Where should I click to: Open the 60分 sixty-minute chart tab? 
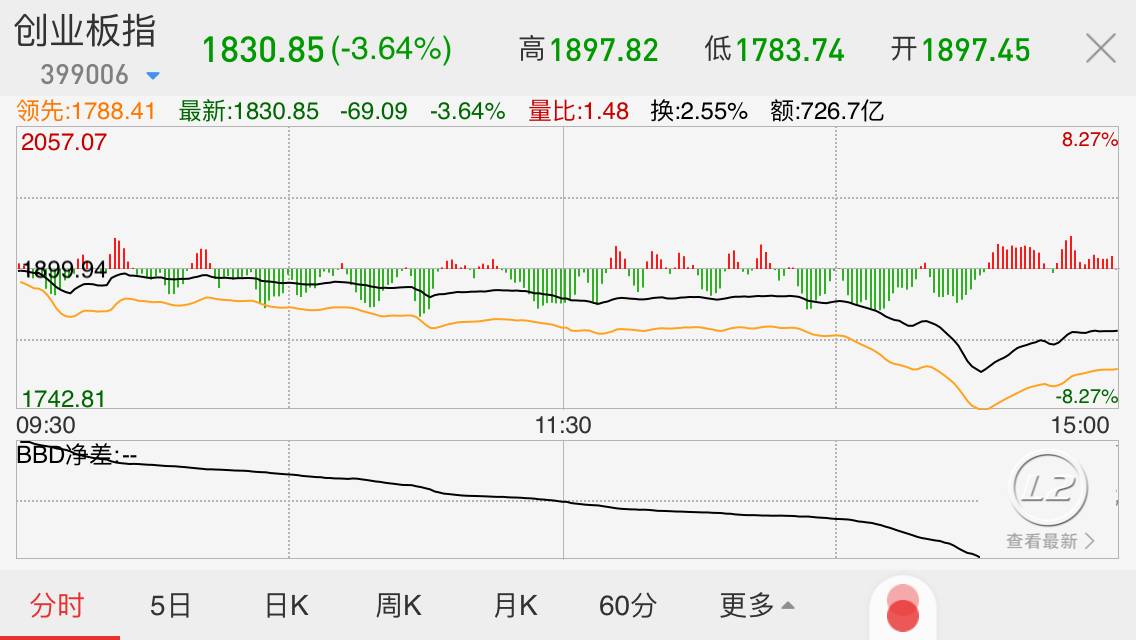[x=628, y=606]
